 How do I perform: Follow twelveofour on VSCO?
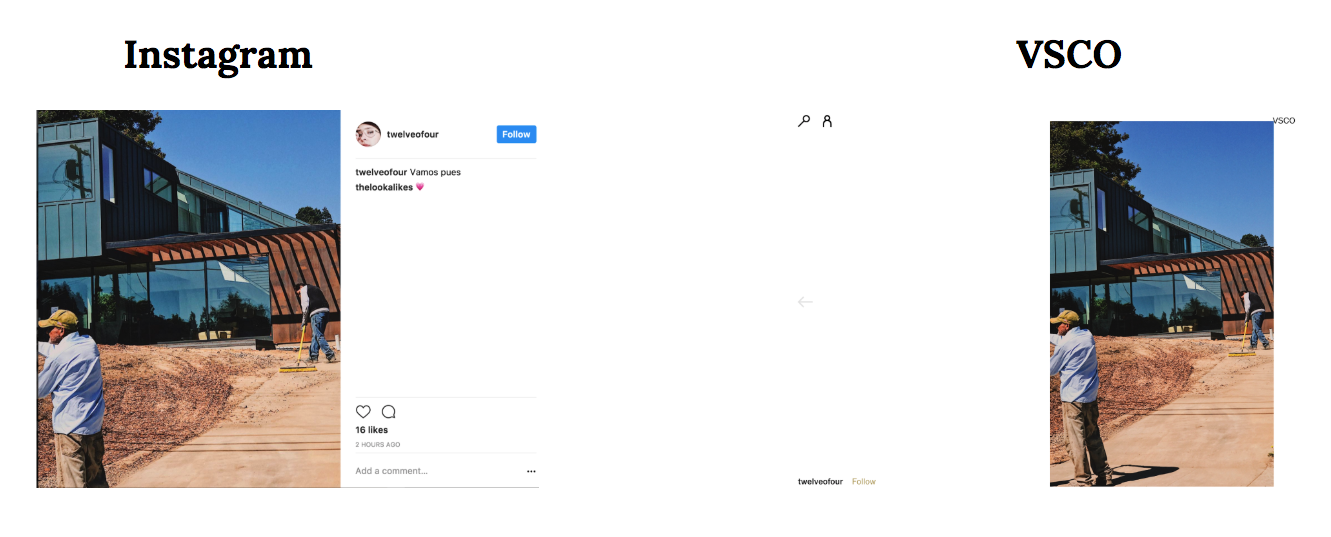(x=864, y=482)
